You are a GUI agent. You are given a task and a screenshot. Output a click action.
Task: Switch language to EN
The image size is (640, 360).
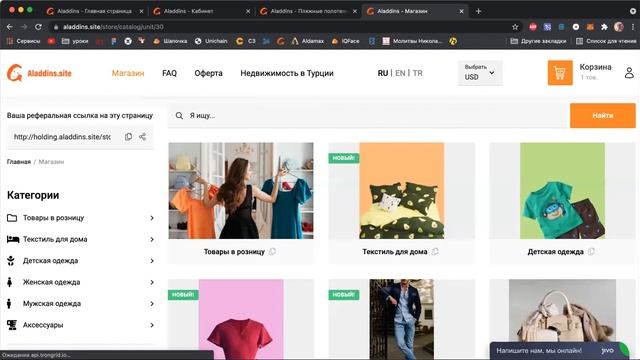click(x=400, y=73)
